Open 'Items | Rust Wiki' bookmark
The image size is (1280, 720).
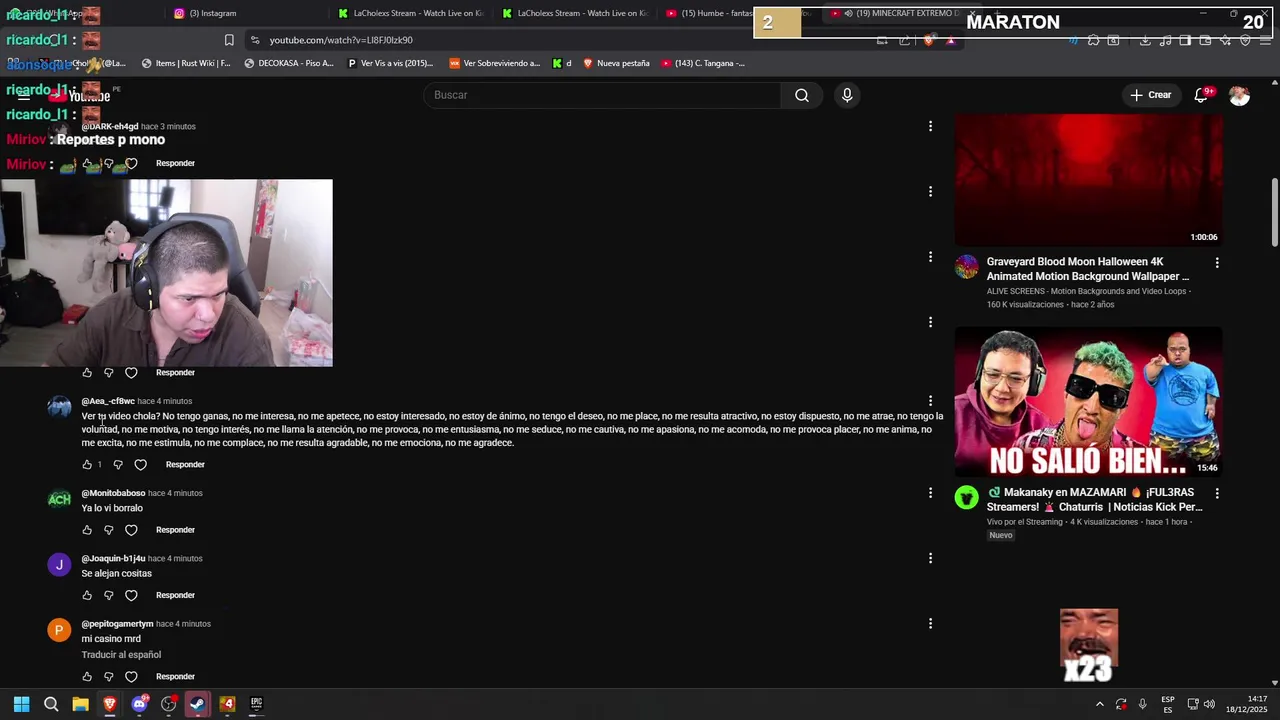186,63
